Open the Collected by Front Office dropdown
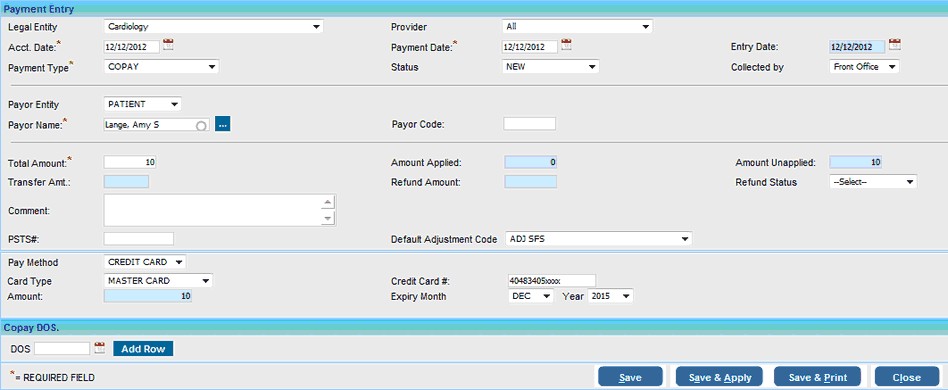This screenshot has height=390, width=948. [864, 67]
